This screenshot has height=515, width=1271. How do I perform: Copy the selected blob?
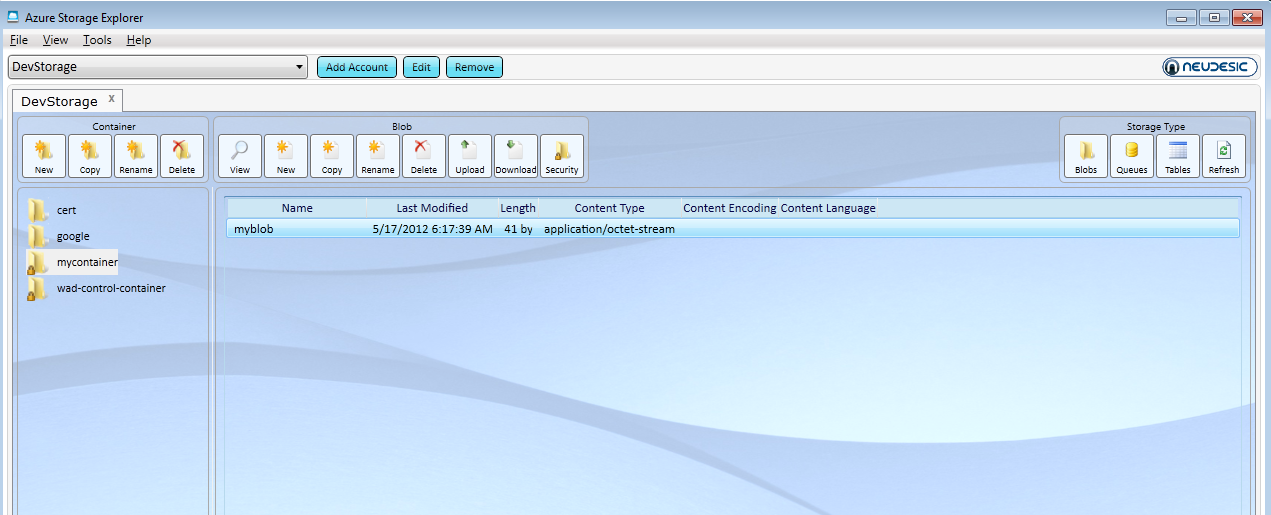click(332, 156)
